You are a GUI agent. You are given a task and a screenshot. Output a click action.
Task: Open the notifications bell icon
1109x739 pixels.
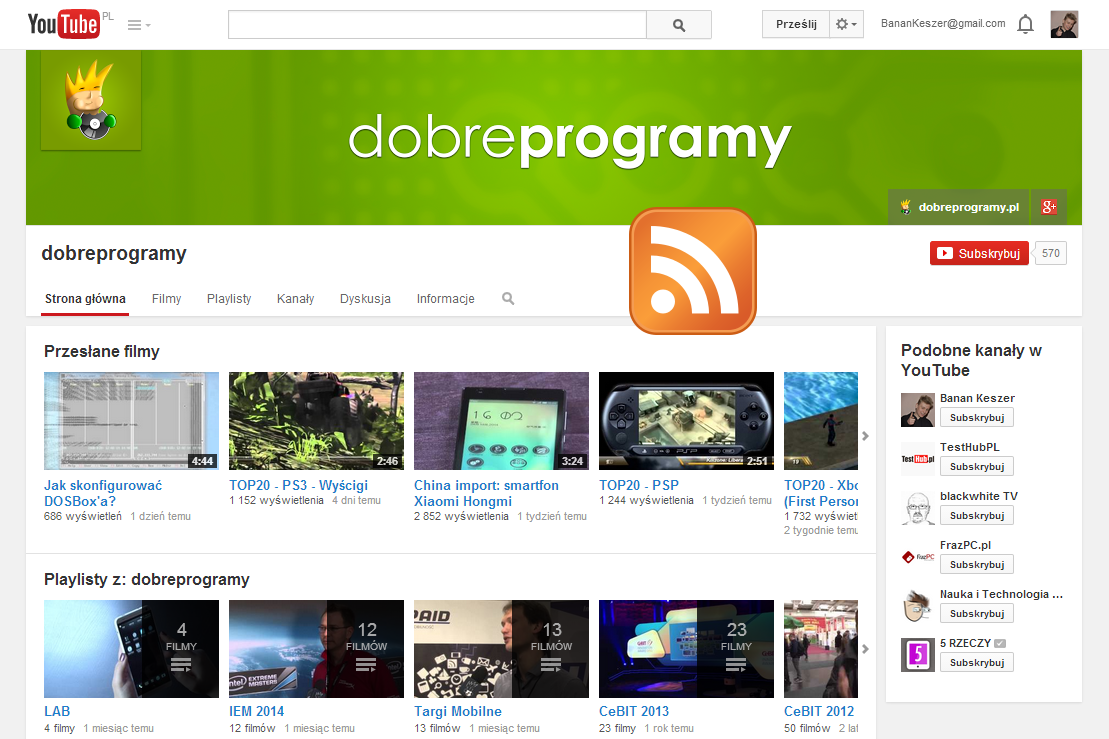point(1025,25)
